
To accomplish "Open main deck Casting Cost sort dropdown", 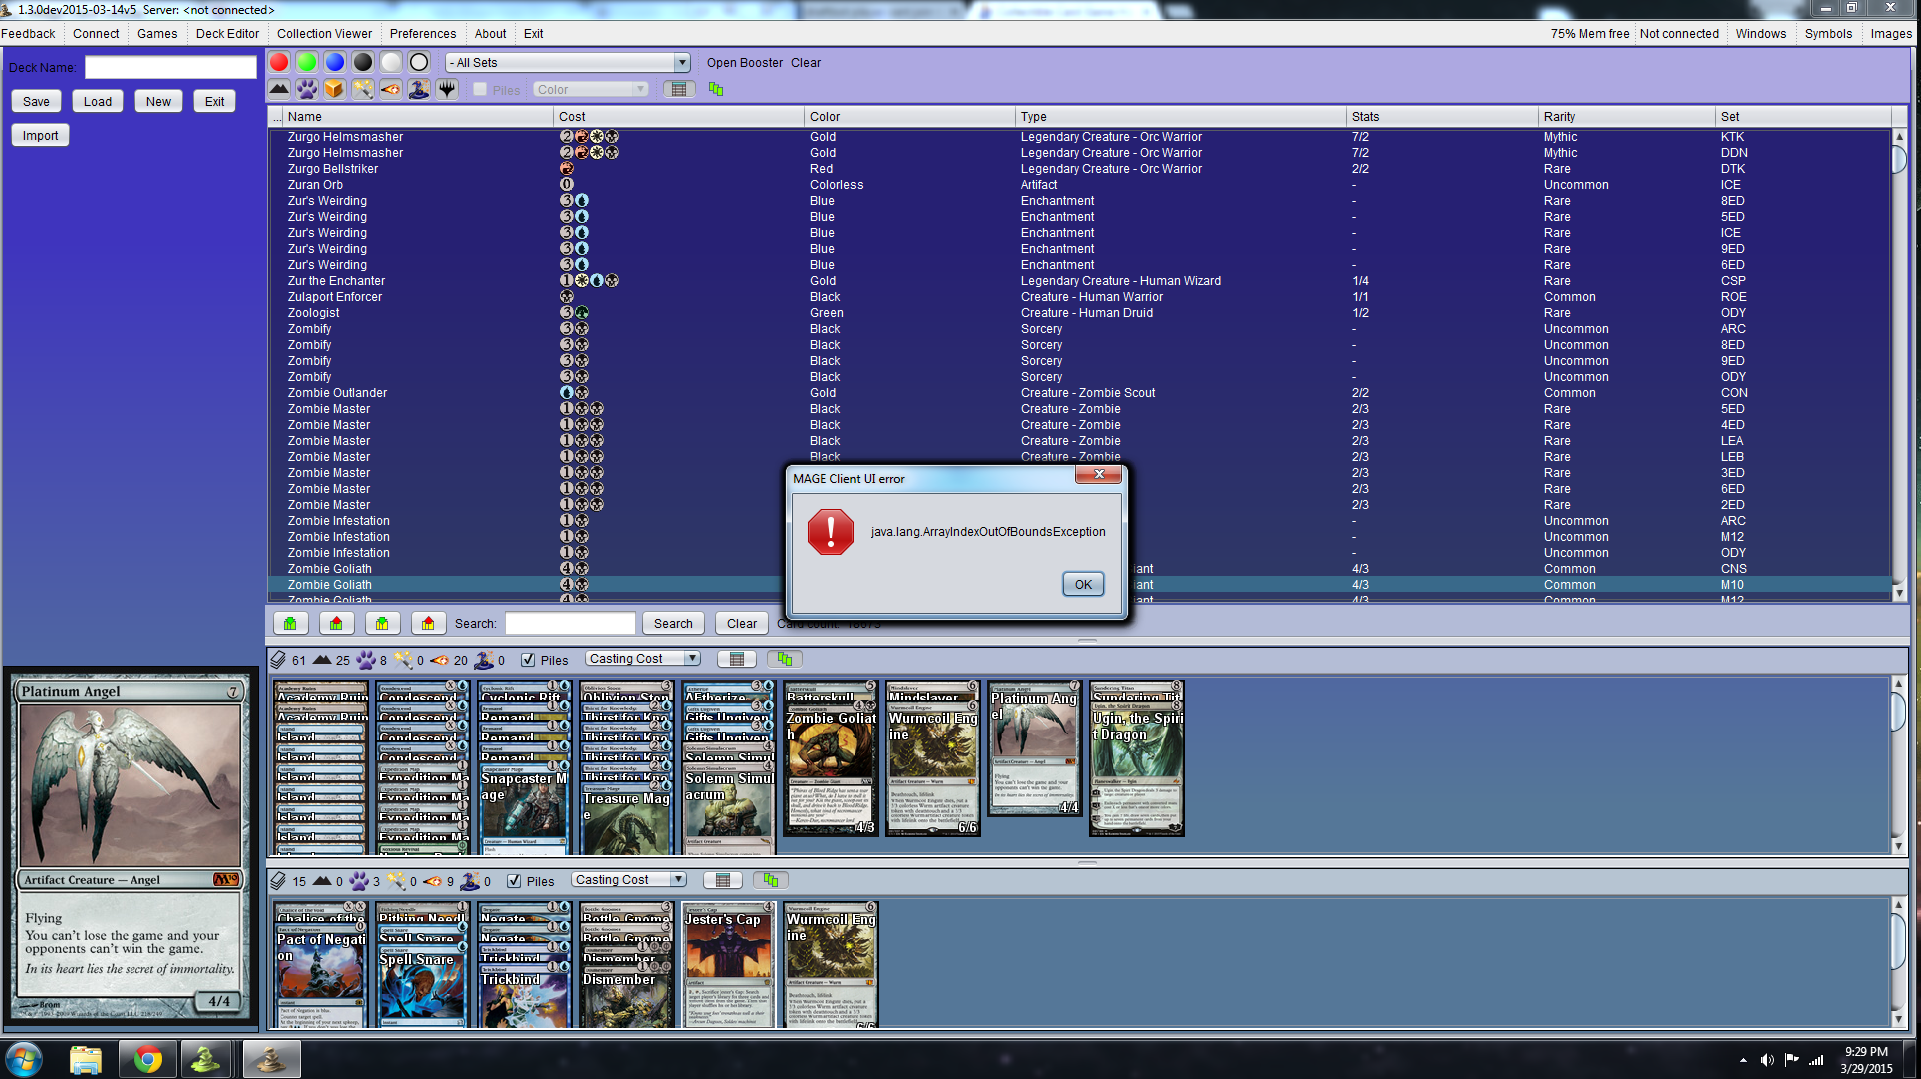I will [642, 659].
